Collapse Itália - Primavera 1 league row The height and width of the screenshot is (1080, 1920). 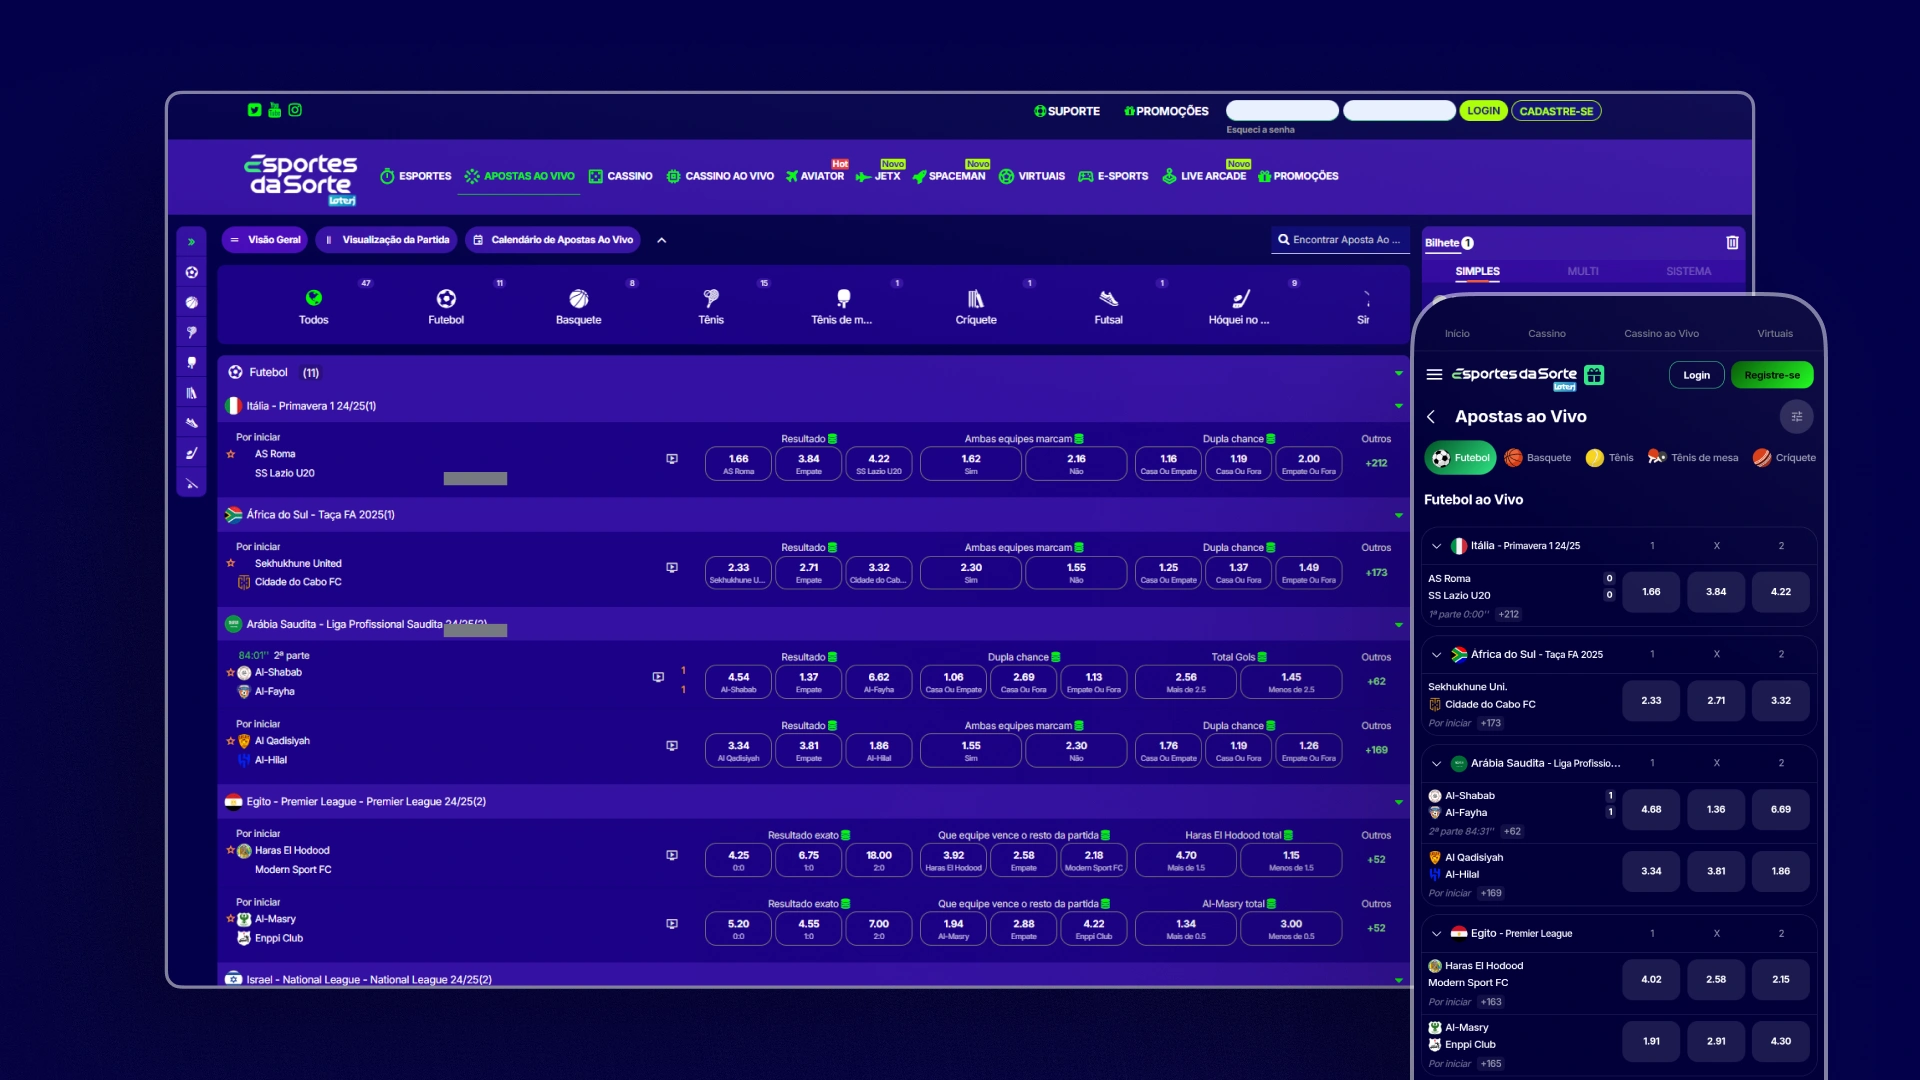(x=1398, y=406)
